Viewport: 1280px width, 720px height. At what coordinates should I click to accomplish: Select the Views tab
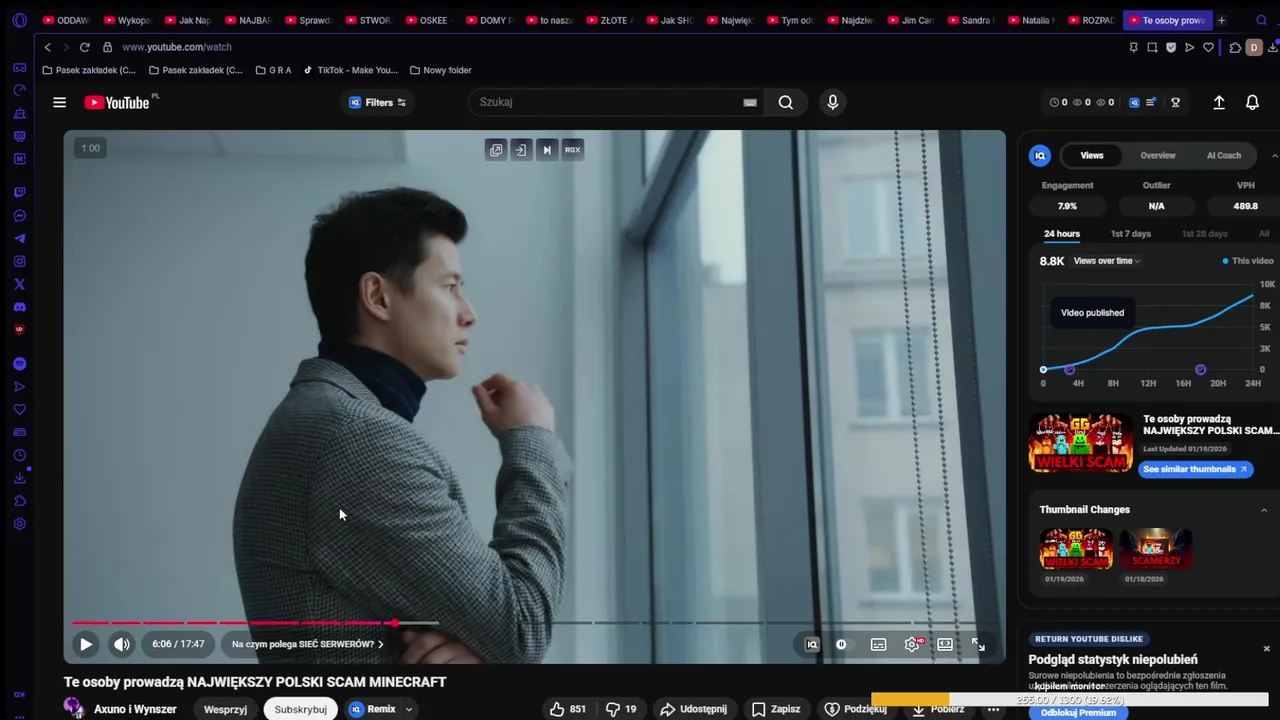pyautogui.click(x=1092, y=155)
